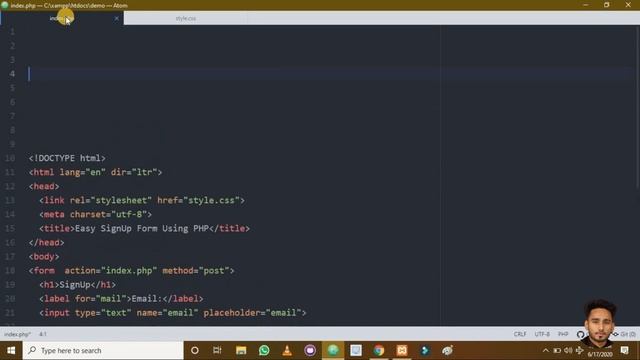Click the 4:1 cursor position in status bar
The width and height of the screenshot is (640, 360).
[43, 334]
